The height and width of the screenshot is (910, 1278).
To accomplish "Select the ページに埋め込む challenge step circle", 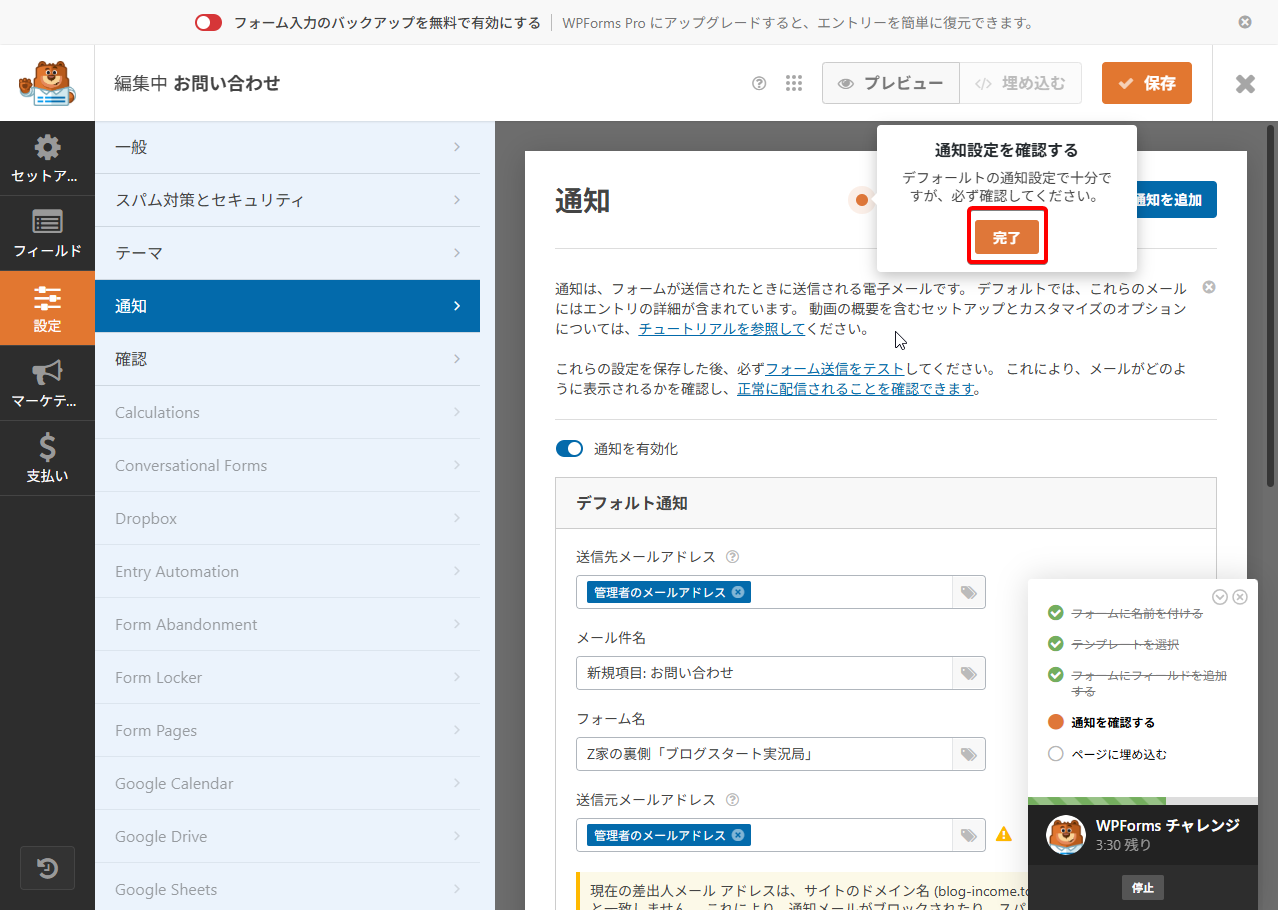I will (x=1055, y=754).
